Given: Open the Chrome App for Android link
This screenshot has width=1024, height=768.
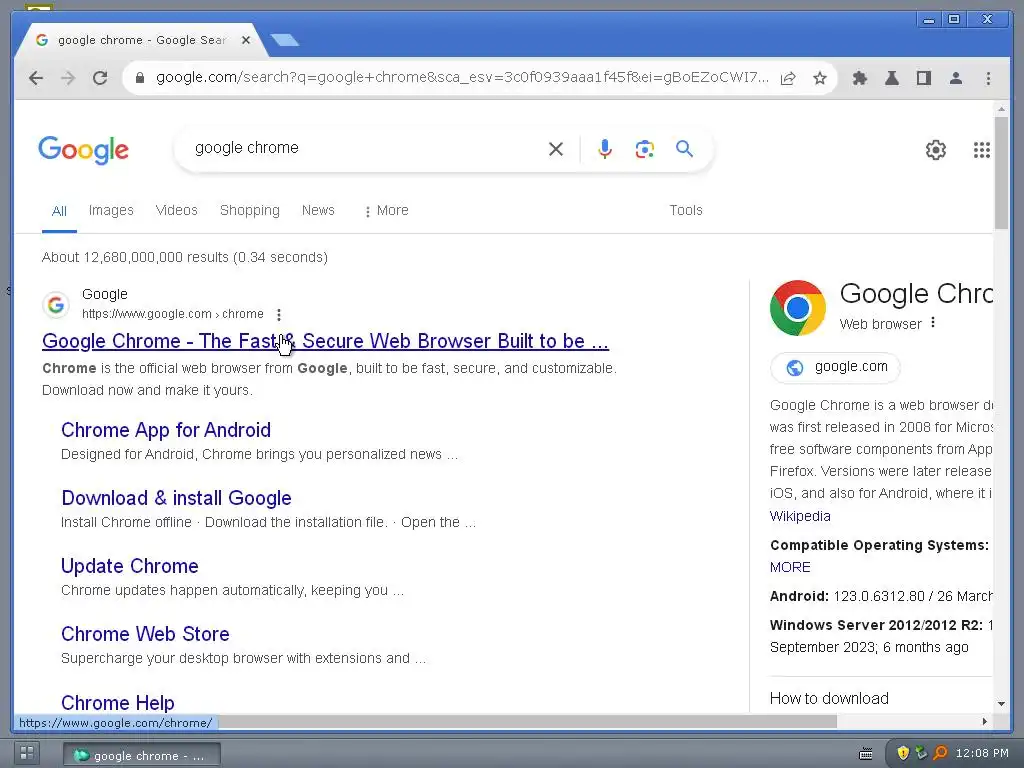Looking at the screenshot, I should click(x=166, y=430).
